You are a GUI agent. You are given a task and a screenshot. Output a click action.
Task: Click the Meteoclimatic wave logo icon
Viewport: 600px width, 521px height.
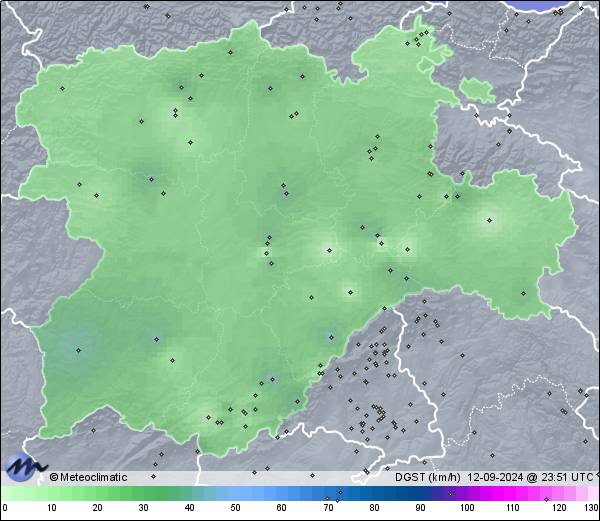click(25, 467)
